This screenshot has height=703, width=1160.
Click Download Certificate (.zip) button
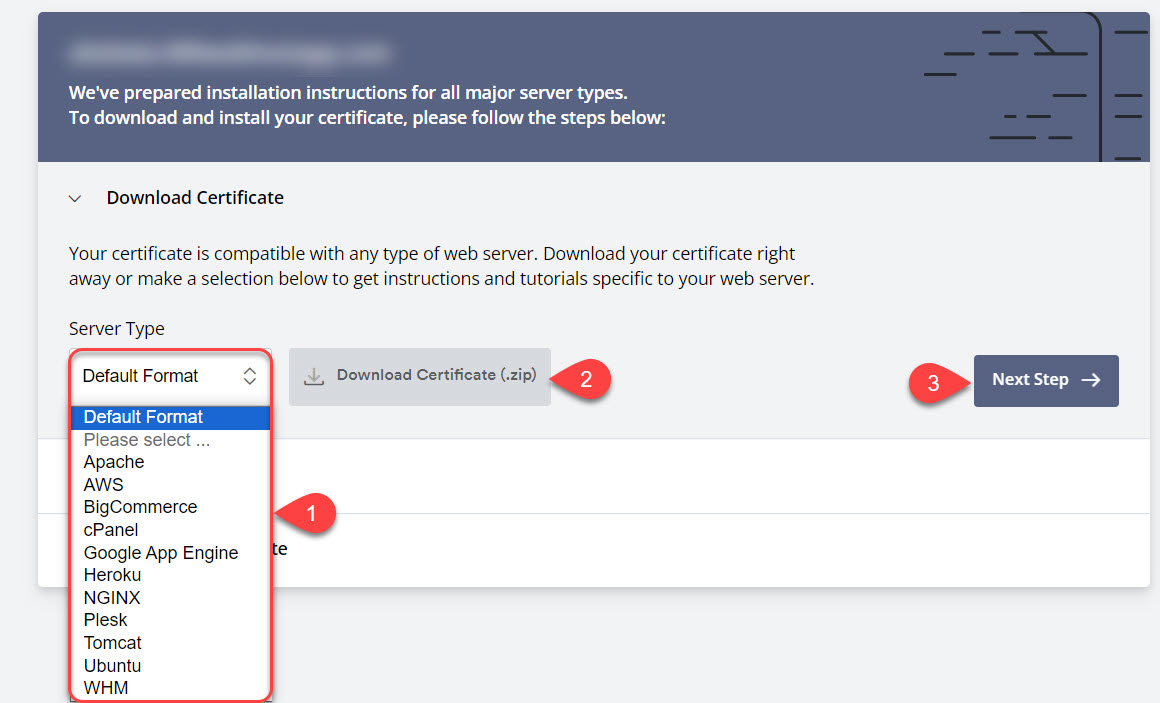click(420, 376)
